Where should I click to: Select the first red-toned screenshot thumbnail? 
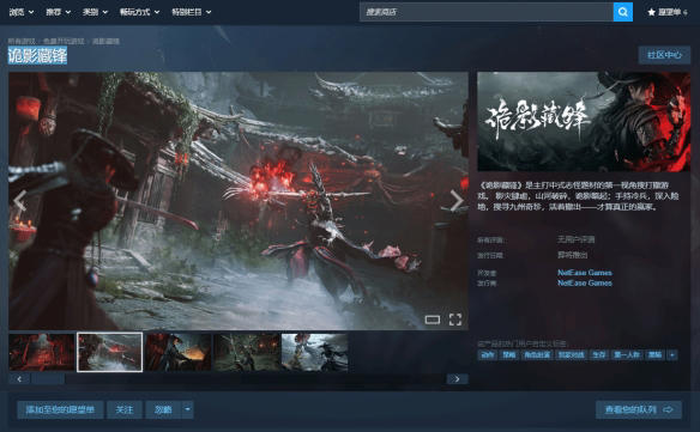tap(42, 352)
